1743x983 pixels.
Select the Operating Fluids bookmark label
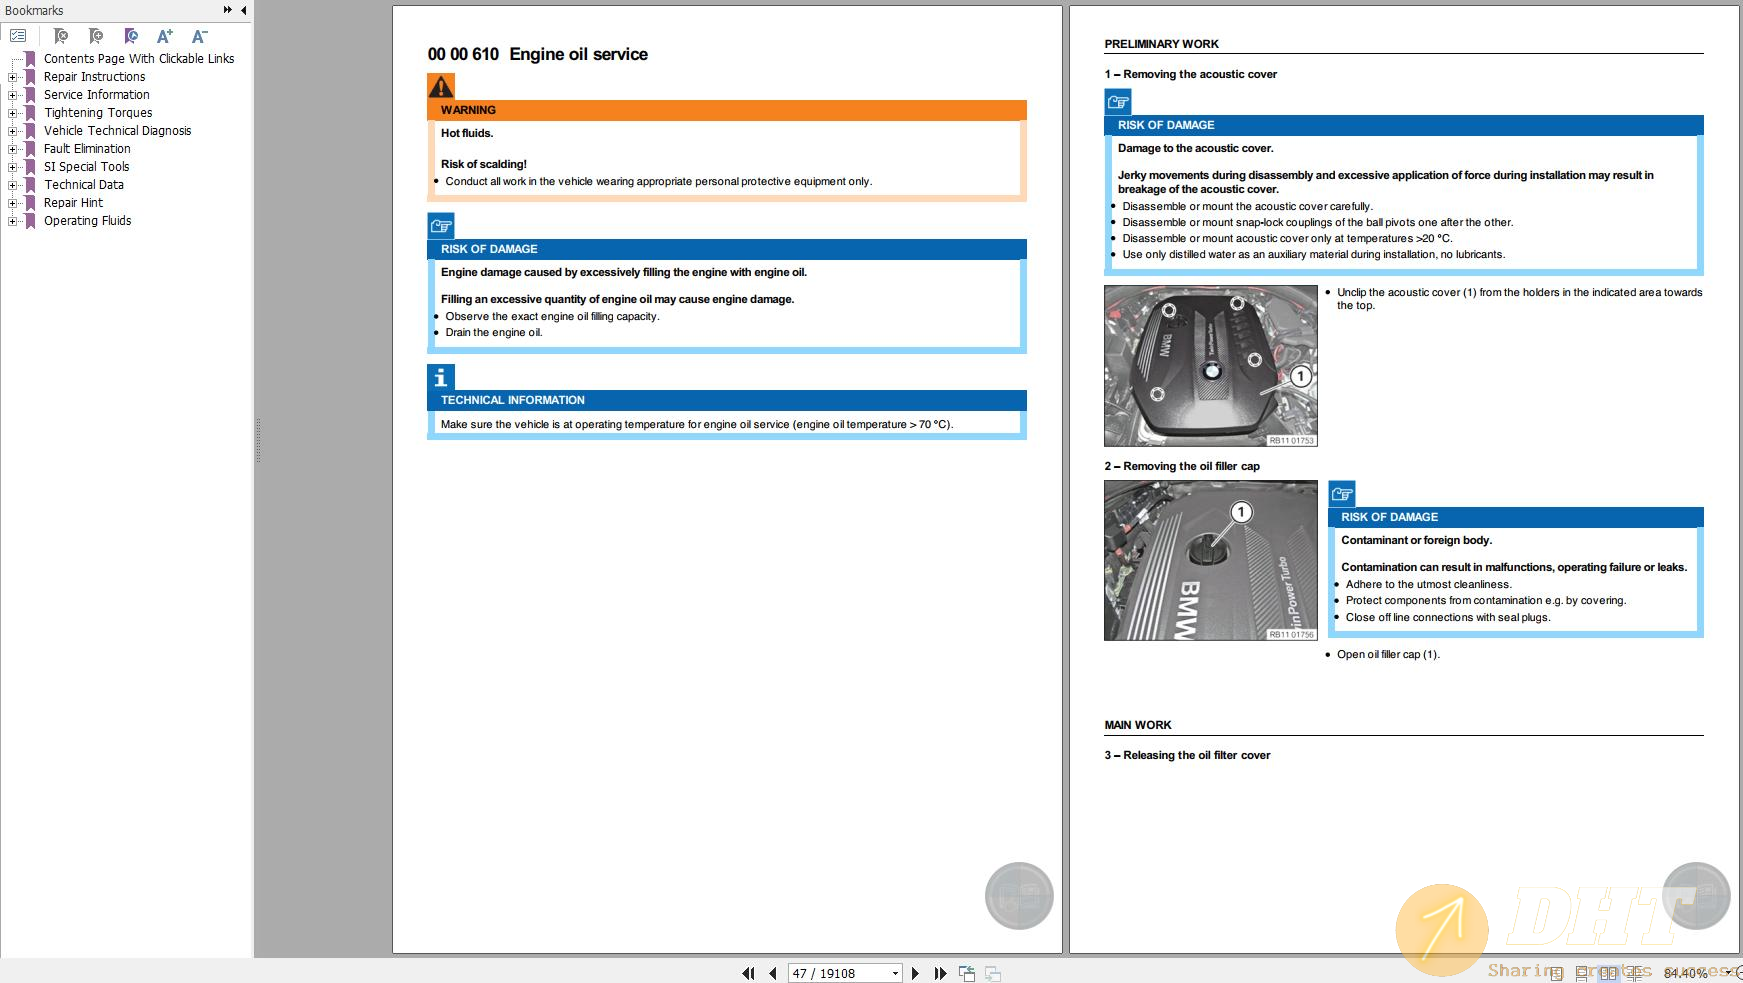[x=87, y=221]
